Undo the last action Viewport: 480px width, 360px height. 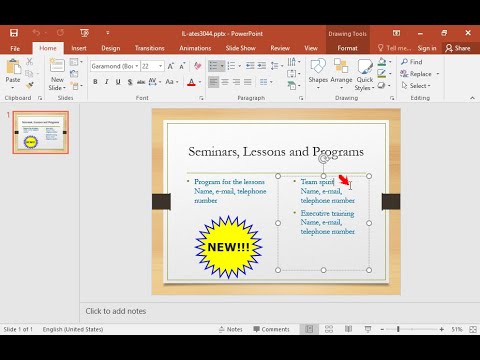click(x=36, y=33)
